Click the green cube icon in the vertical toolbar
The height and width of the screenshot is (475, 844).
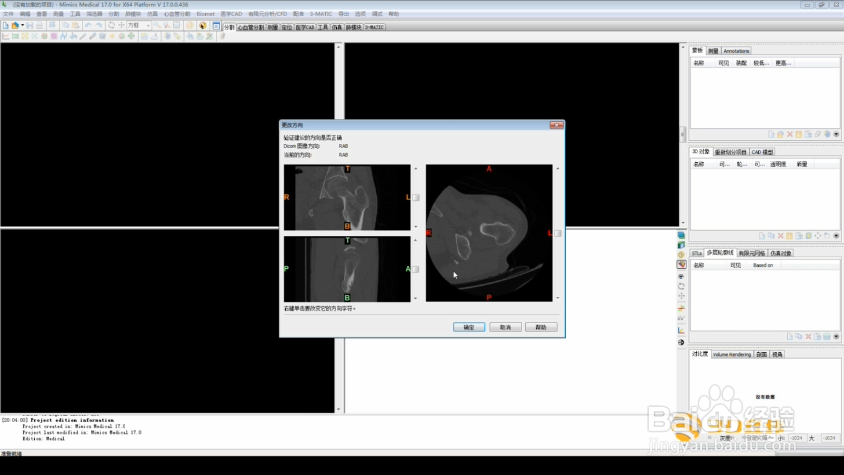[681, 245]
